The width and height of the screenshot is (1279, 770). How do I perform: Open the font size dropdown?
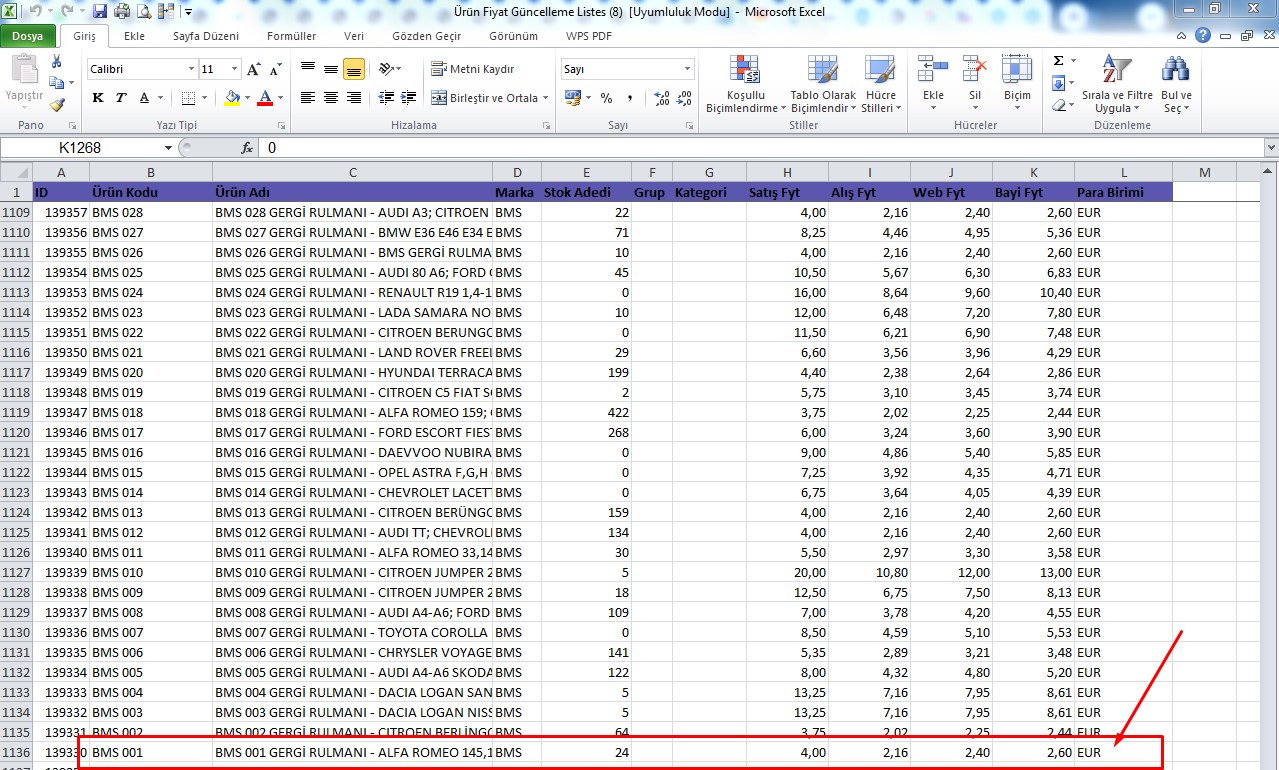tap(235, 70)
